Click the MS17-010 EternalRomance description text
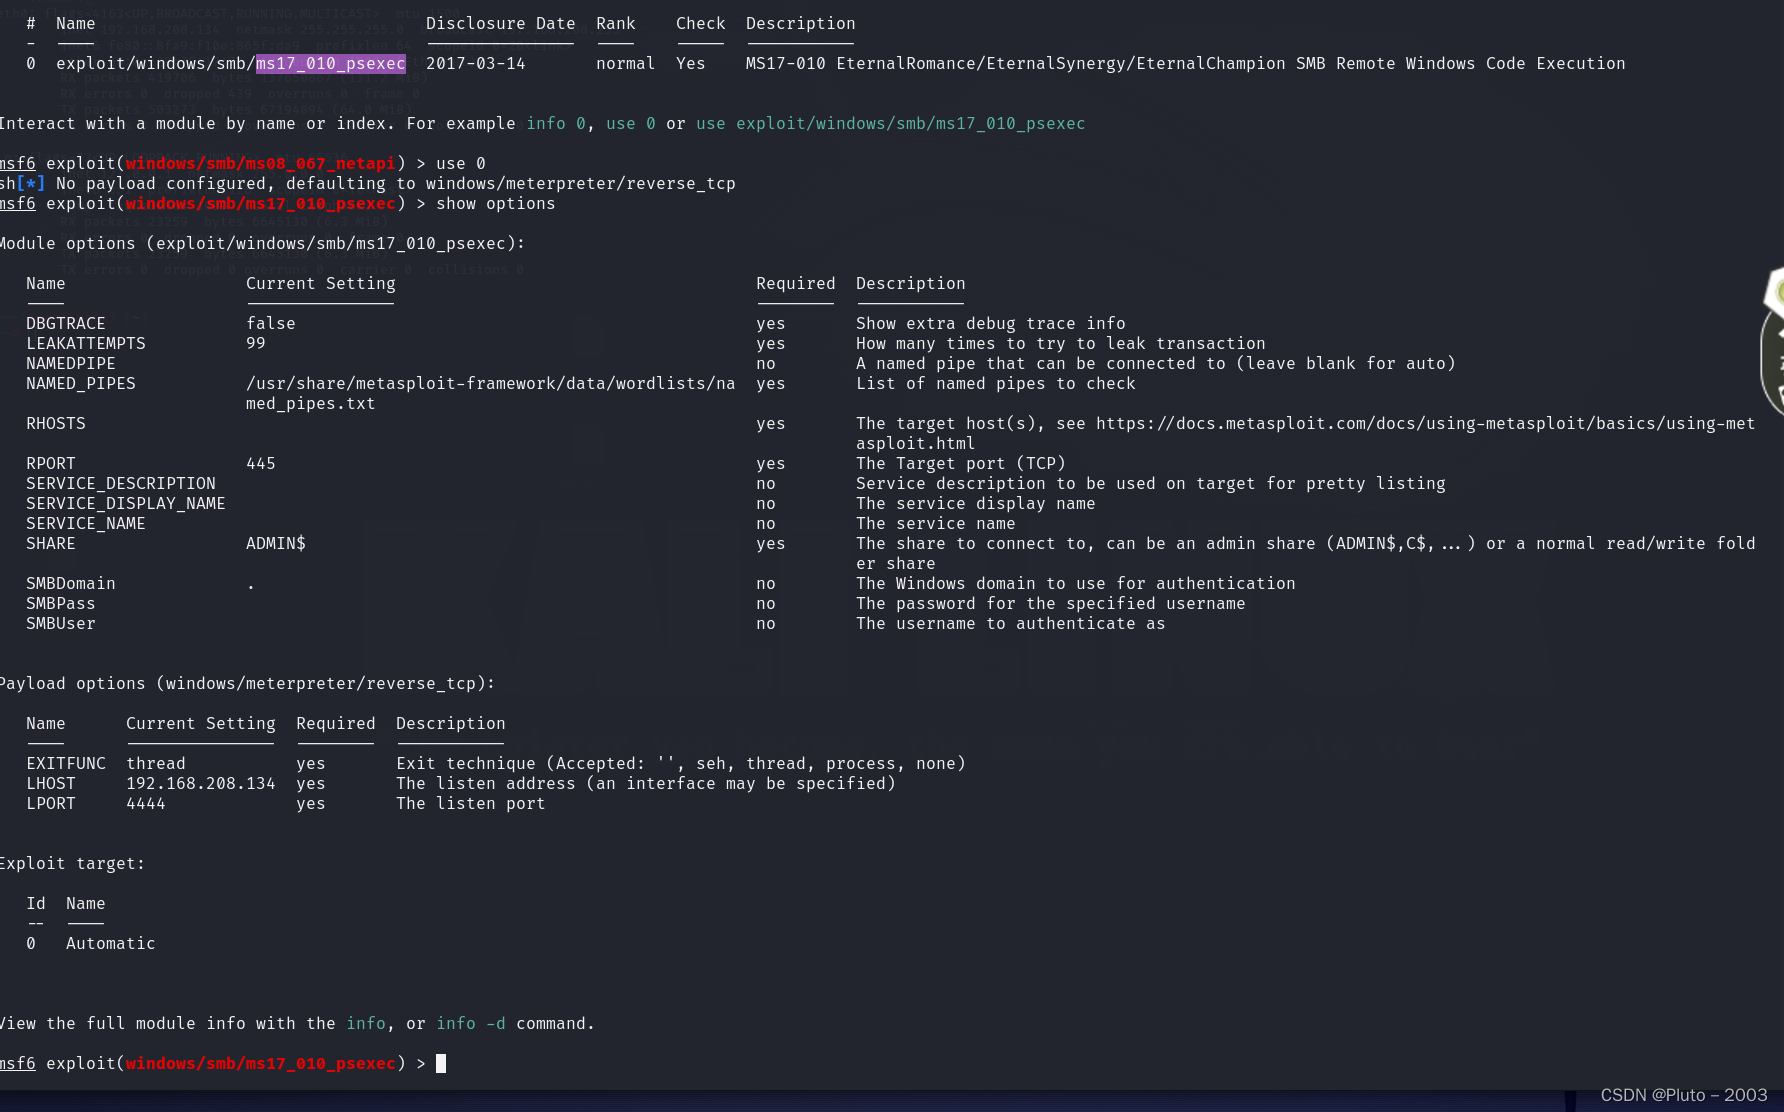The height and width of the screenshot is (1112, 1784). click(x=1186, y=64)
